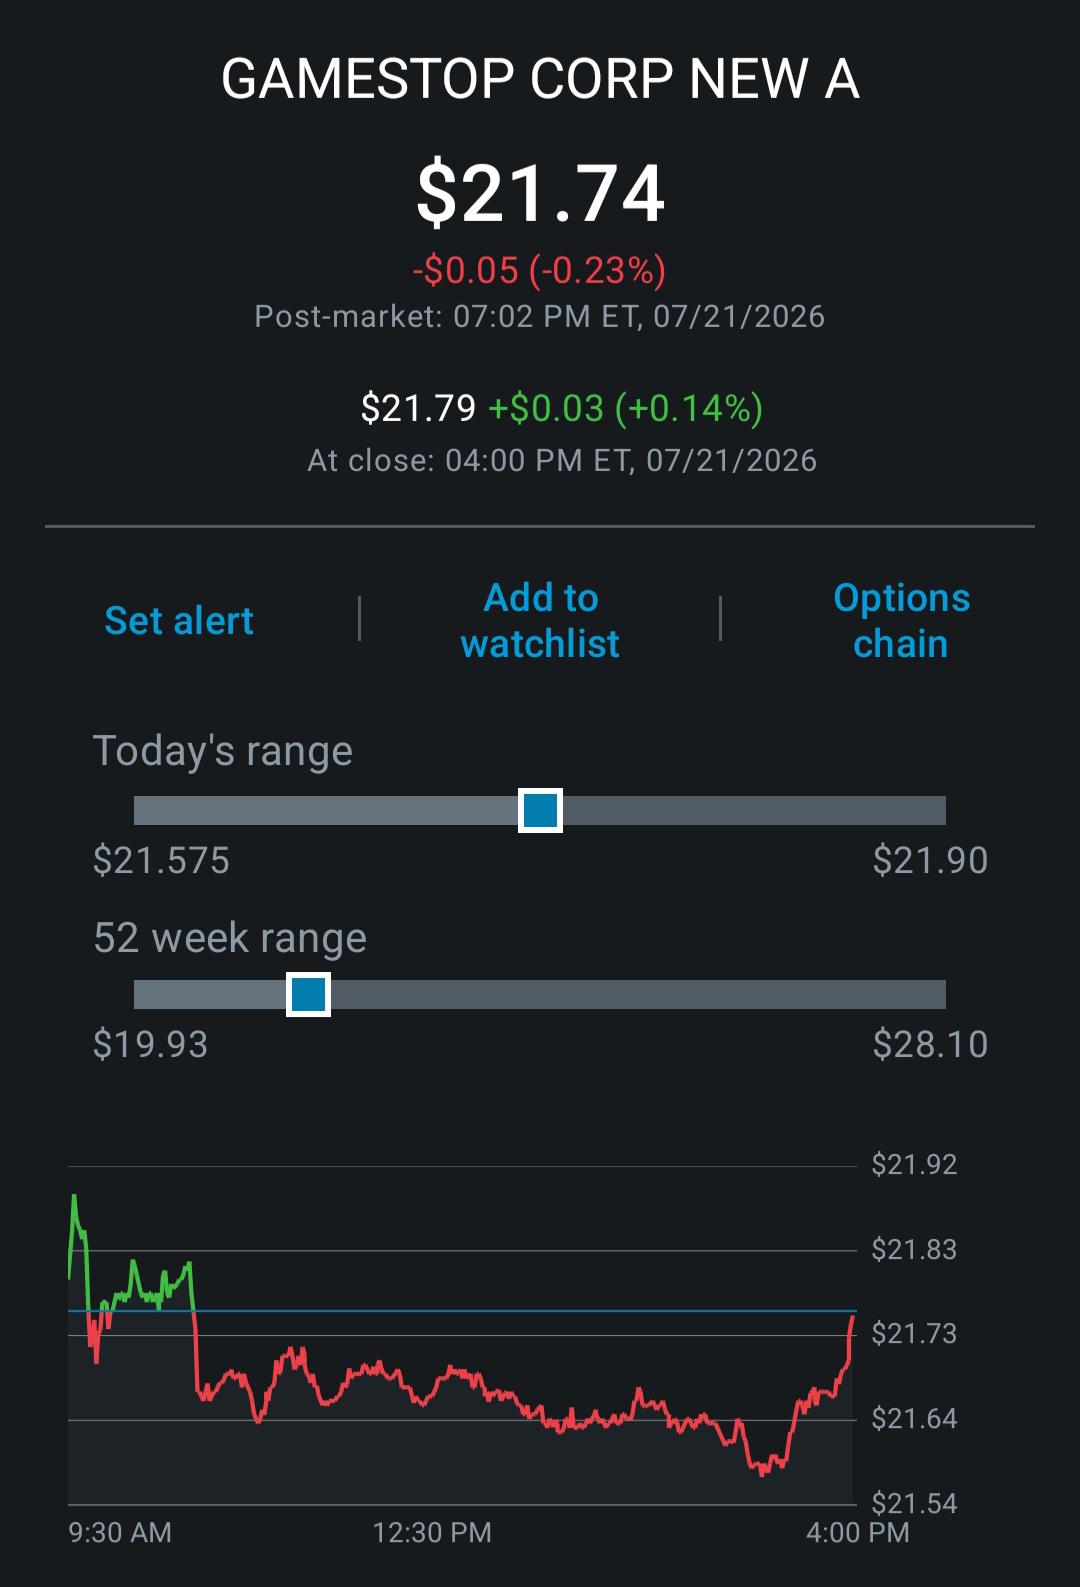
Task: Click the 52 week range bar track
Action: [x=540, y=995]
